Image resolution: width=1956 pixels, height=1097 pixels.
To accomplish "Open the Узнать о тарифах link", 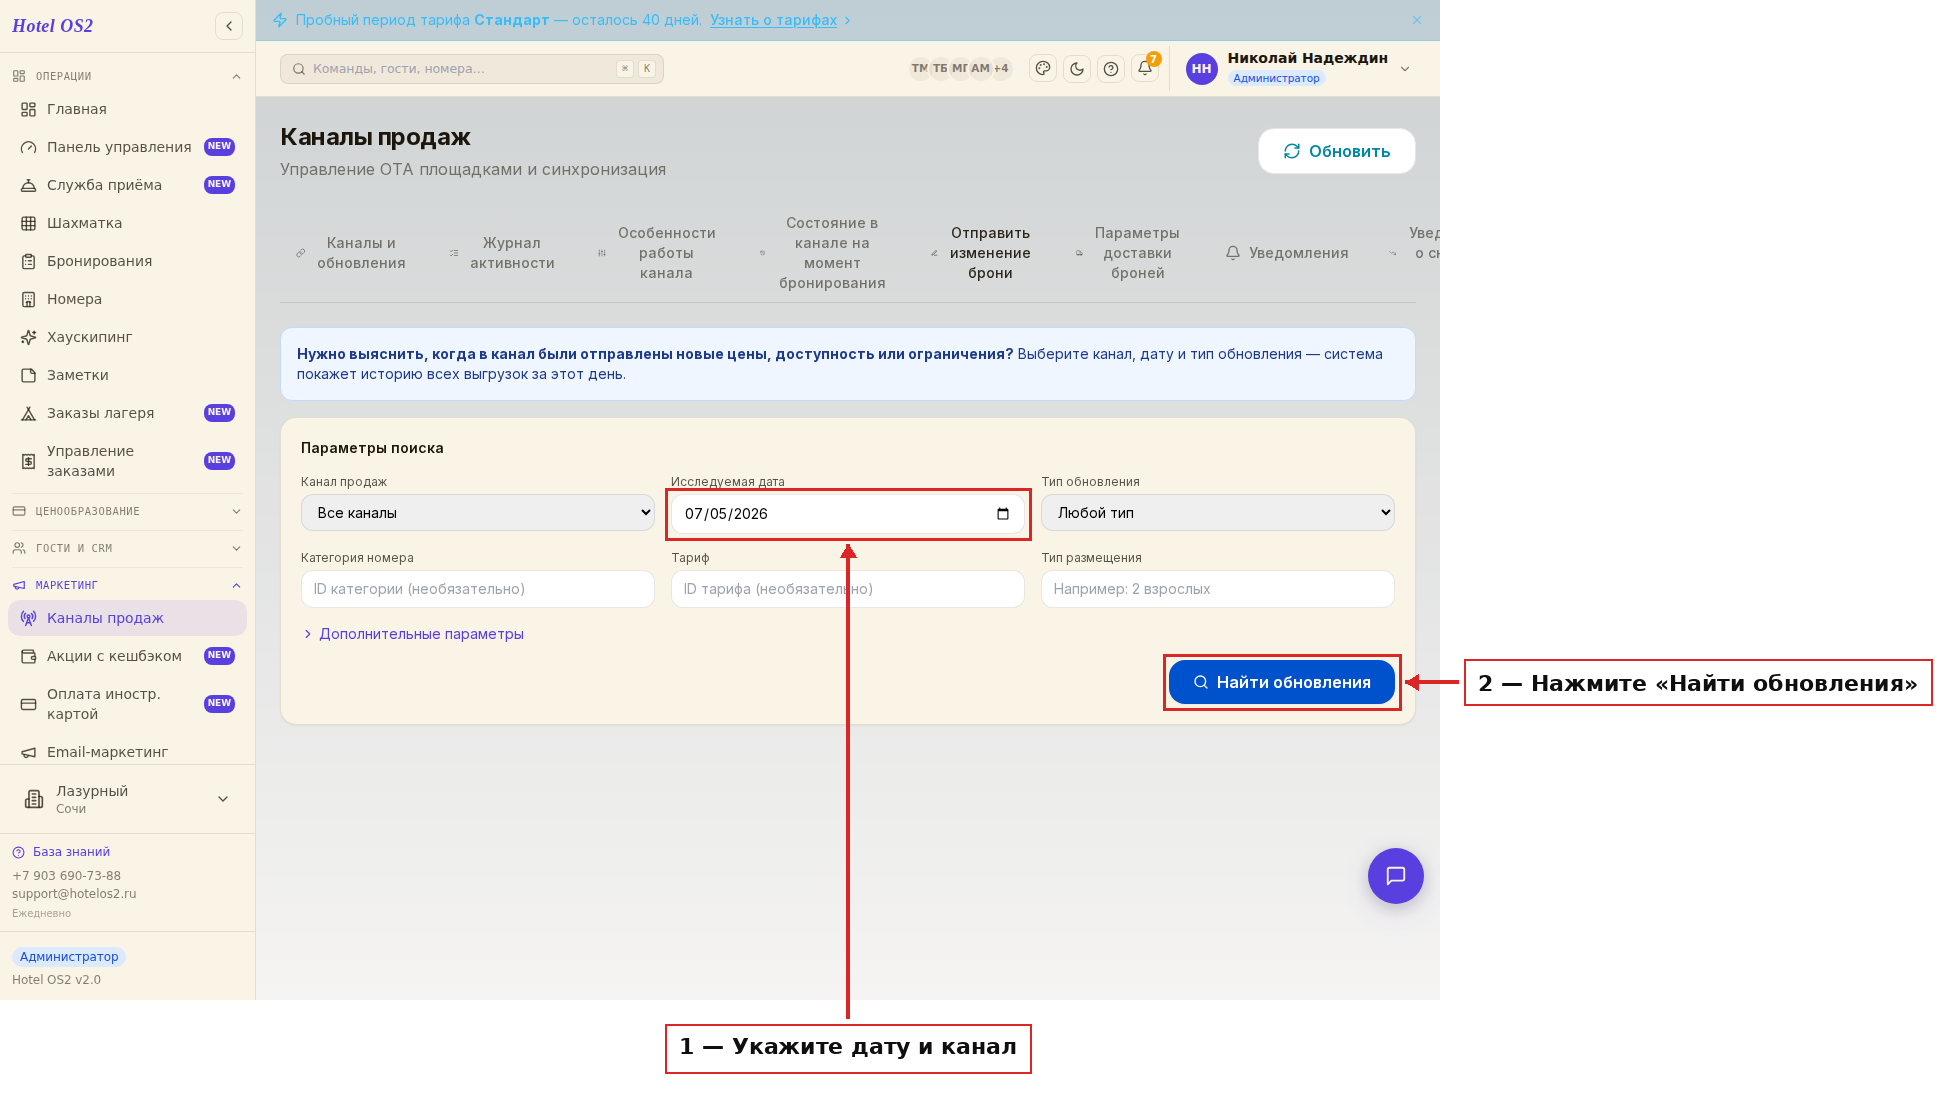I will point(773,20).
